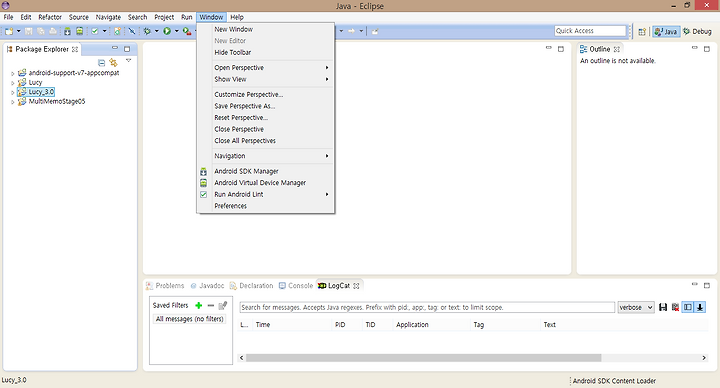
Task: Click the edit filter icon in Saved Filters
Action: tap(223, 305)
